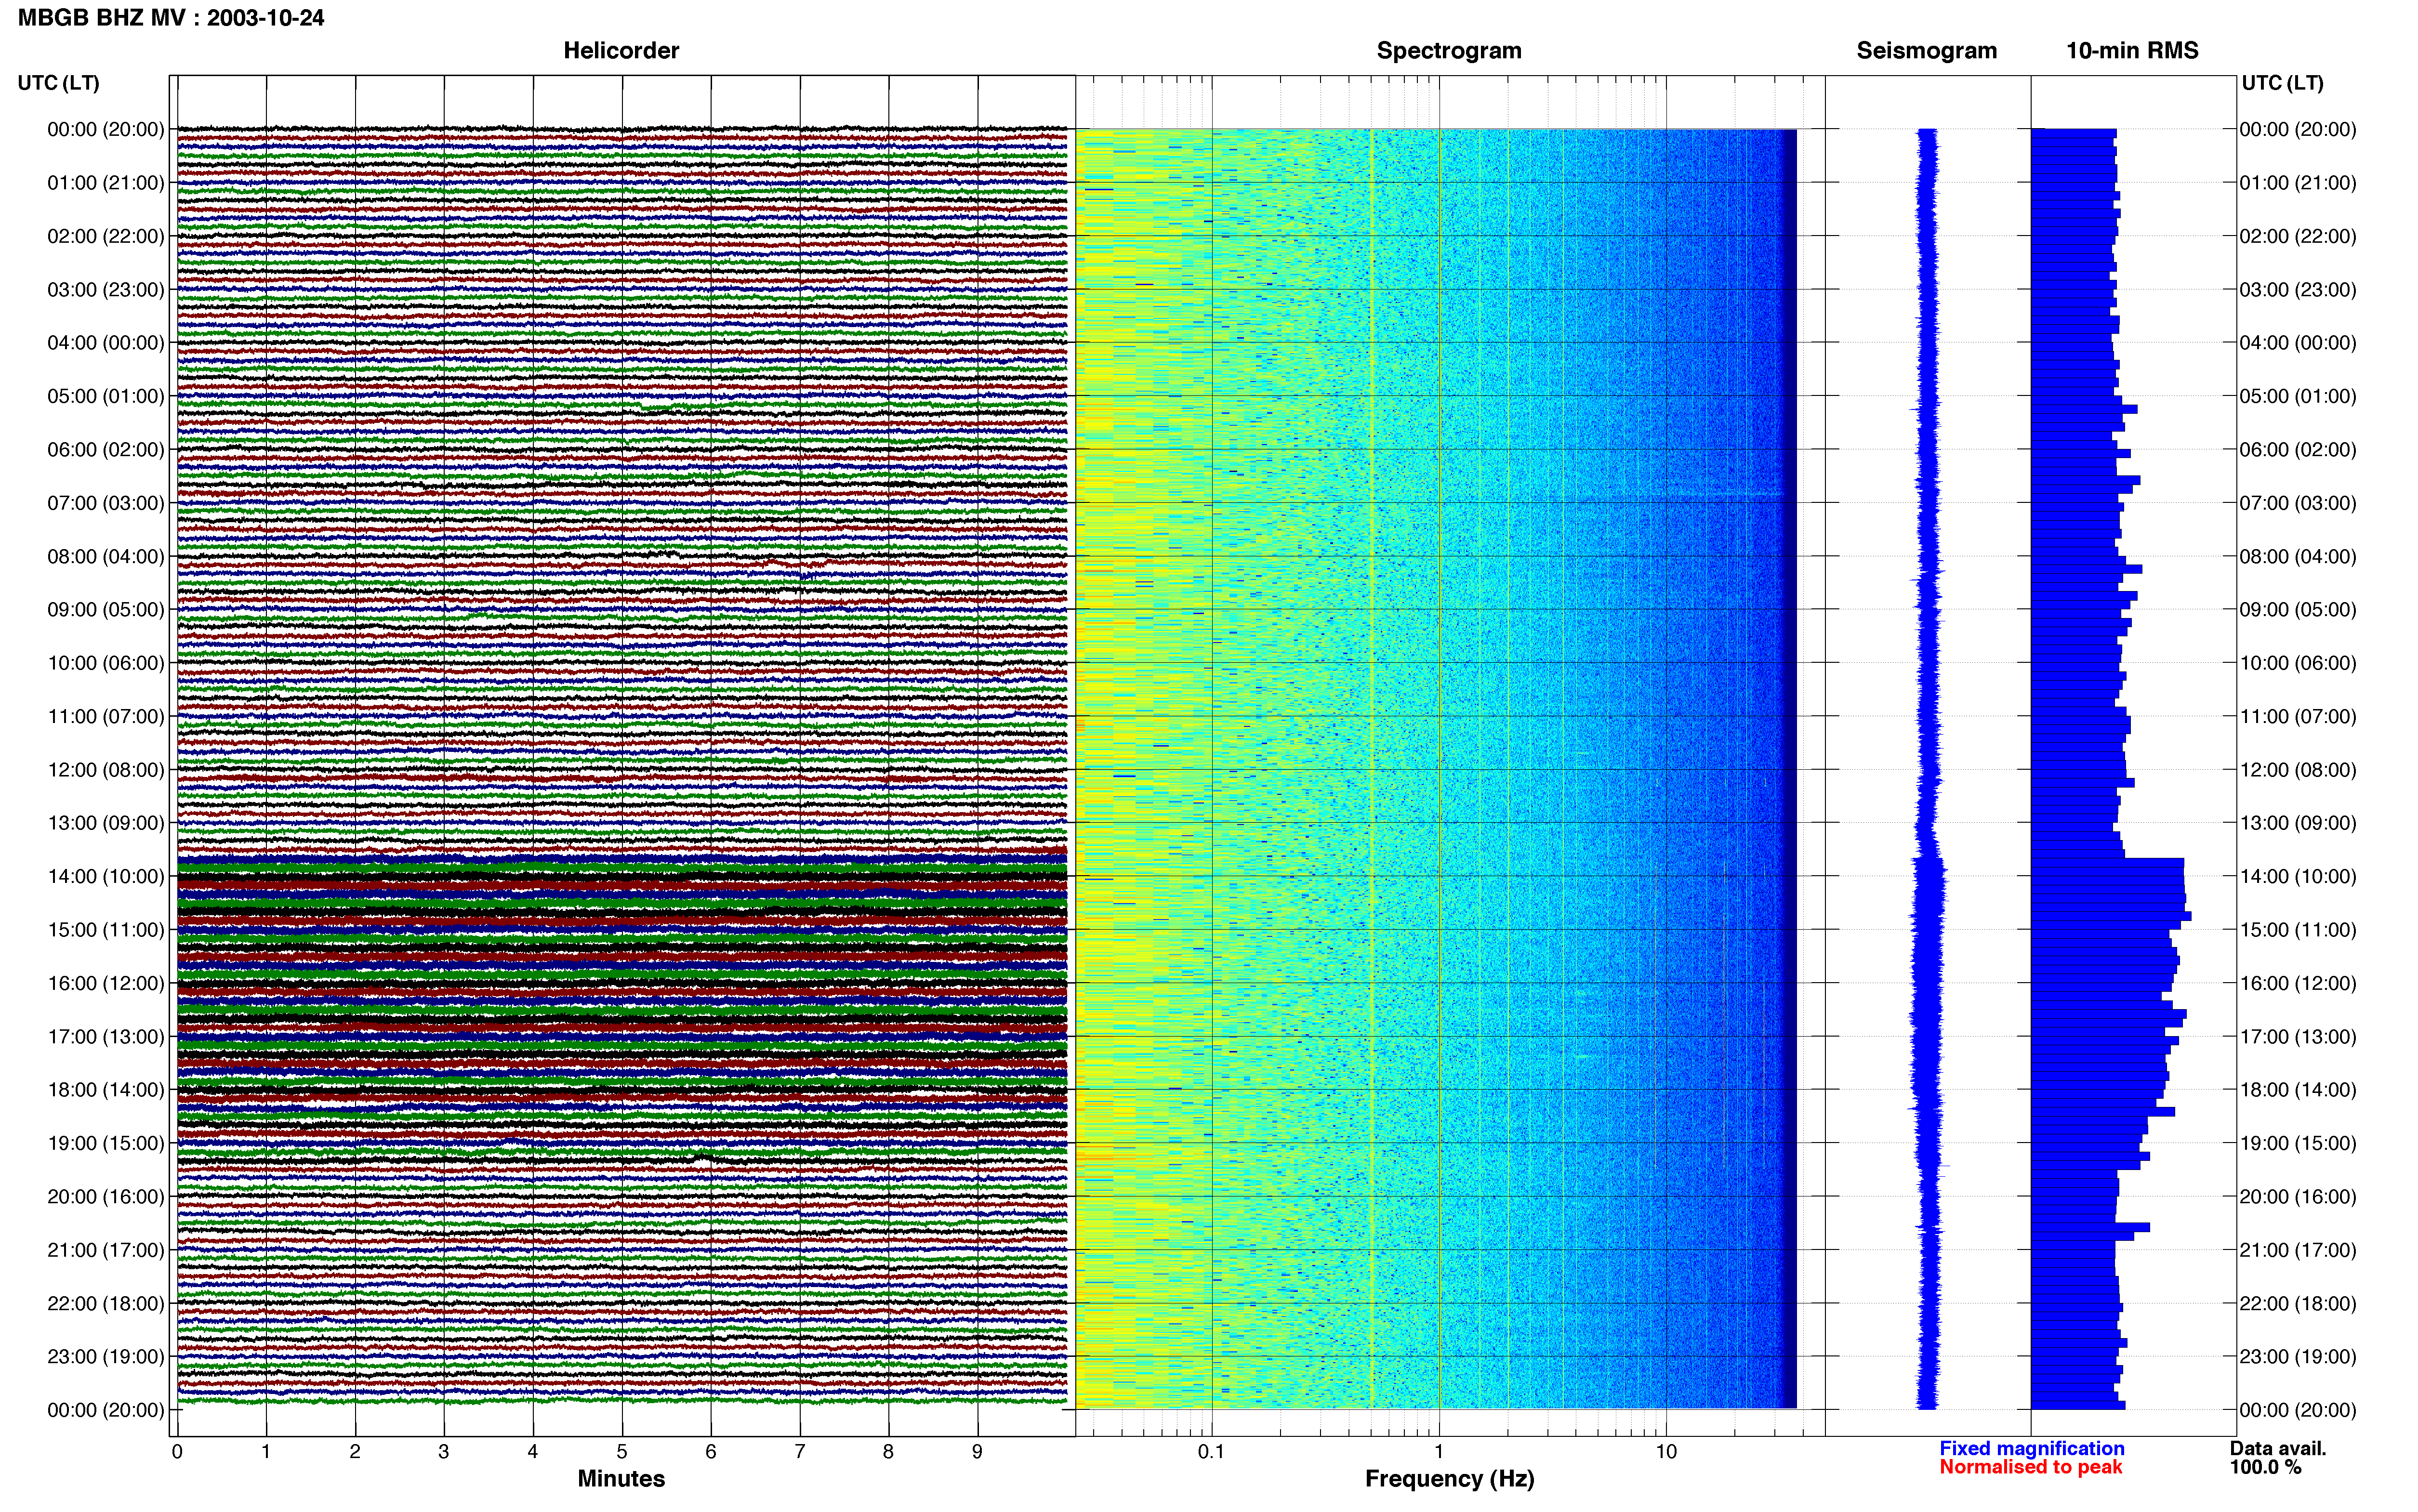This screenshot has height=1512, width=2418.
Task: Click the left time label '01:00 (21:00)'
Action: pyautogui.click(x=106, y=183)
